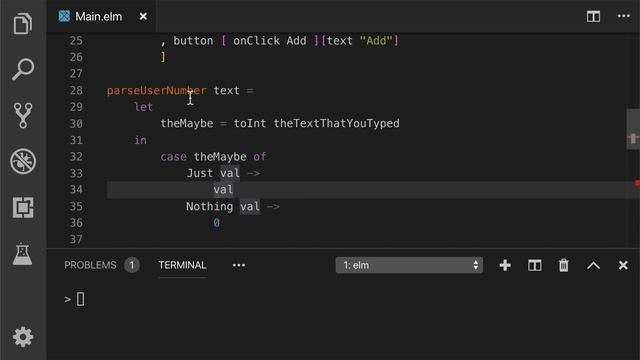This screenshot has width=640, height=360.
Task: Click the problems count badge
Action: 132,265
